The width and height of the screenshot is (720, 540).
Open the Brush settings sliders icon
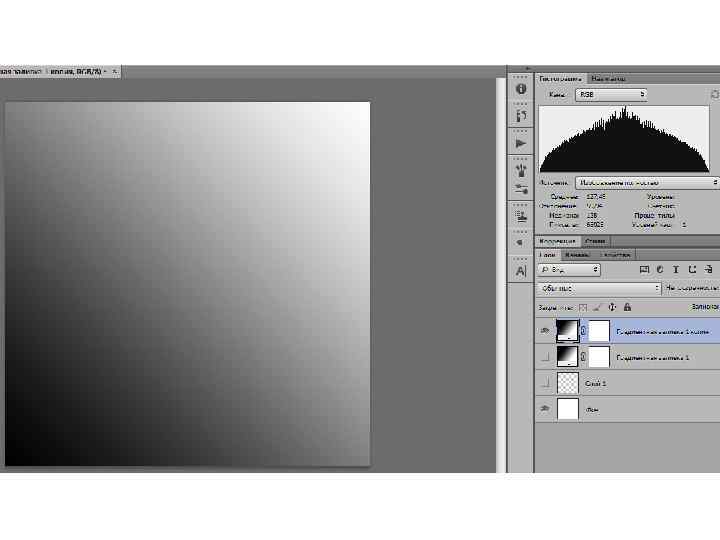coord(521,189)
